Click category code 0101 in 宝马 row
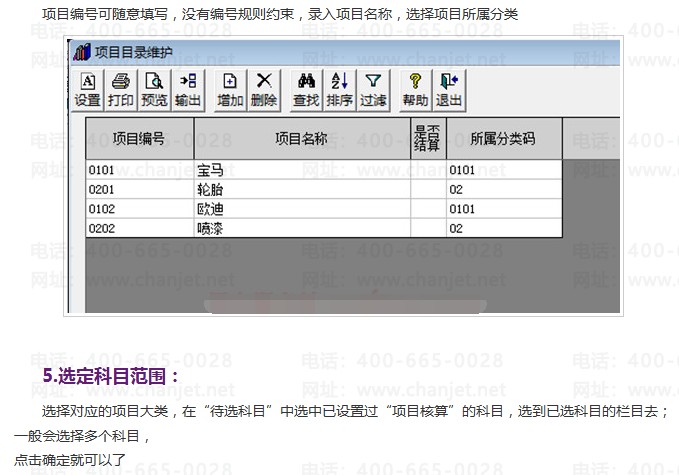 point(504,170)
